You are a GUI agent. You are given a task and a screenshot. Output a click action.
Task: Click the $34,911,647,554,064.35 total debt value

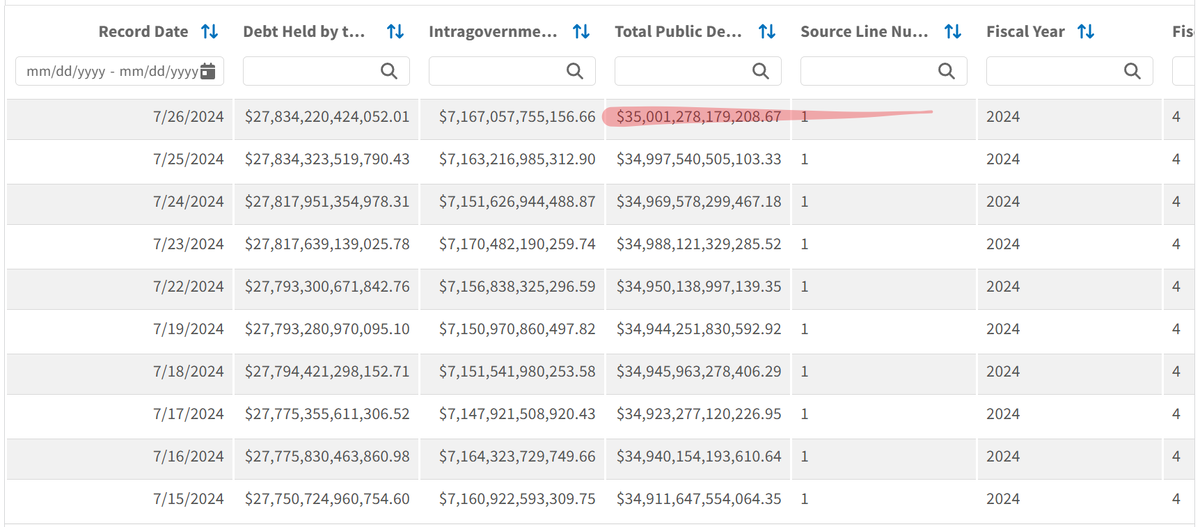point(699,499)
